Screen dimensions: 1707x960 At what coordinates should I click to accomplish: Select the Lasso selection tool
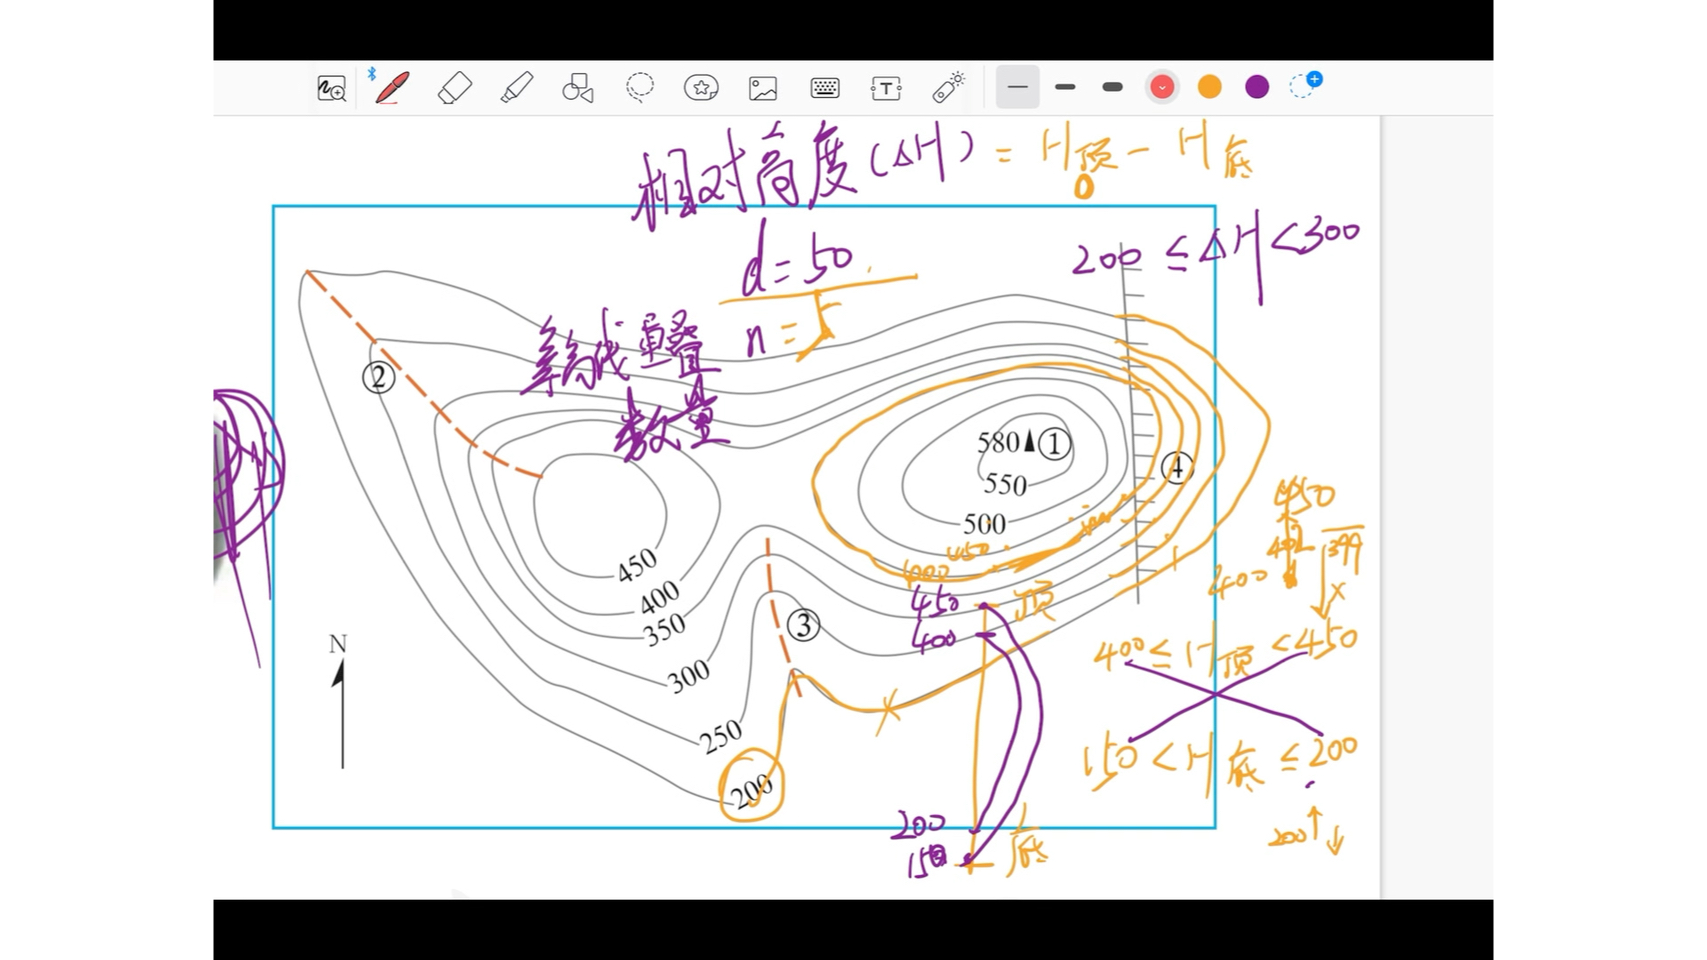pos(640,87)
